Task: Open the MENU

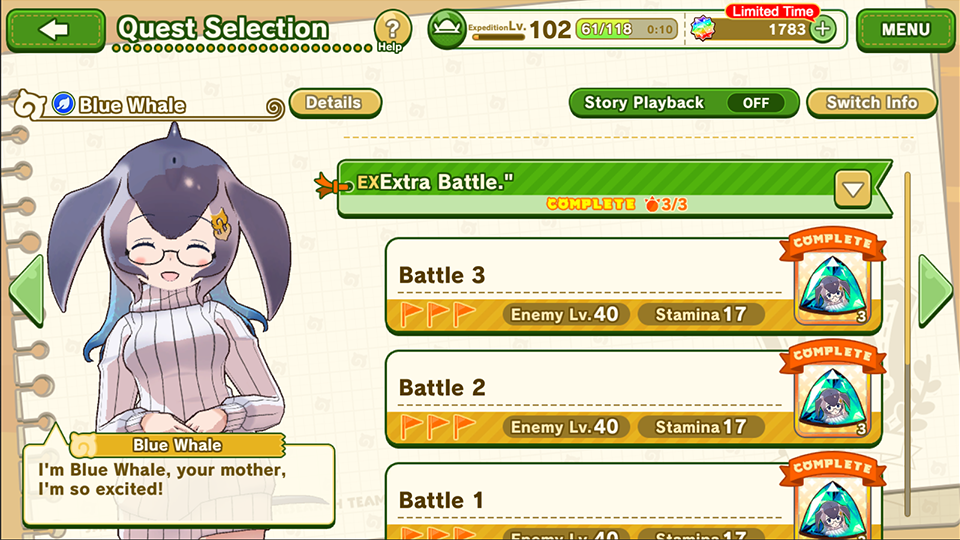Action: click(x=905, y=29)
